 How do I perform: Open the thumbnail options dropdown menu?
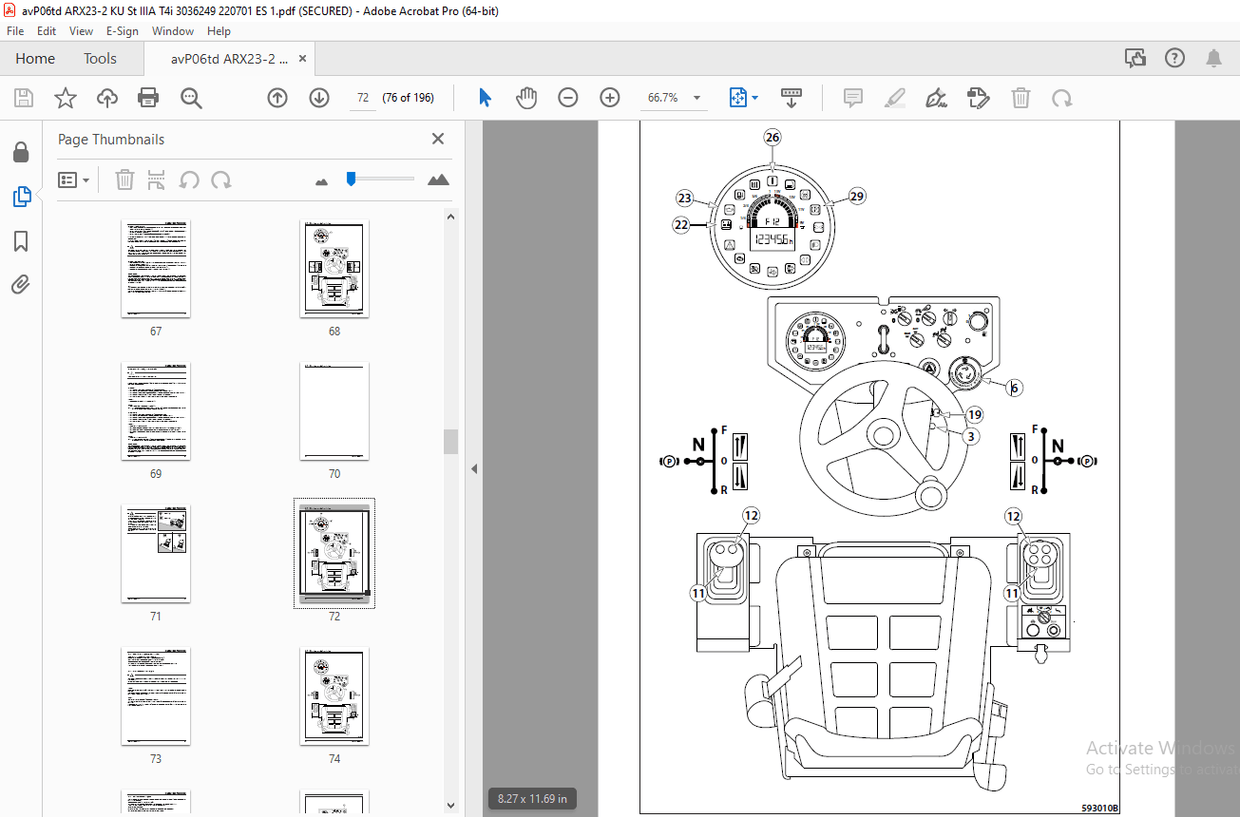(x=73, y=179)
